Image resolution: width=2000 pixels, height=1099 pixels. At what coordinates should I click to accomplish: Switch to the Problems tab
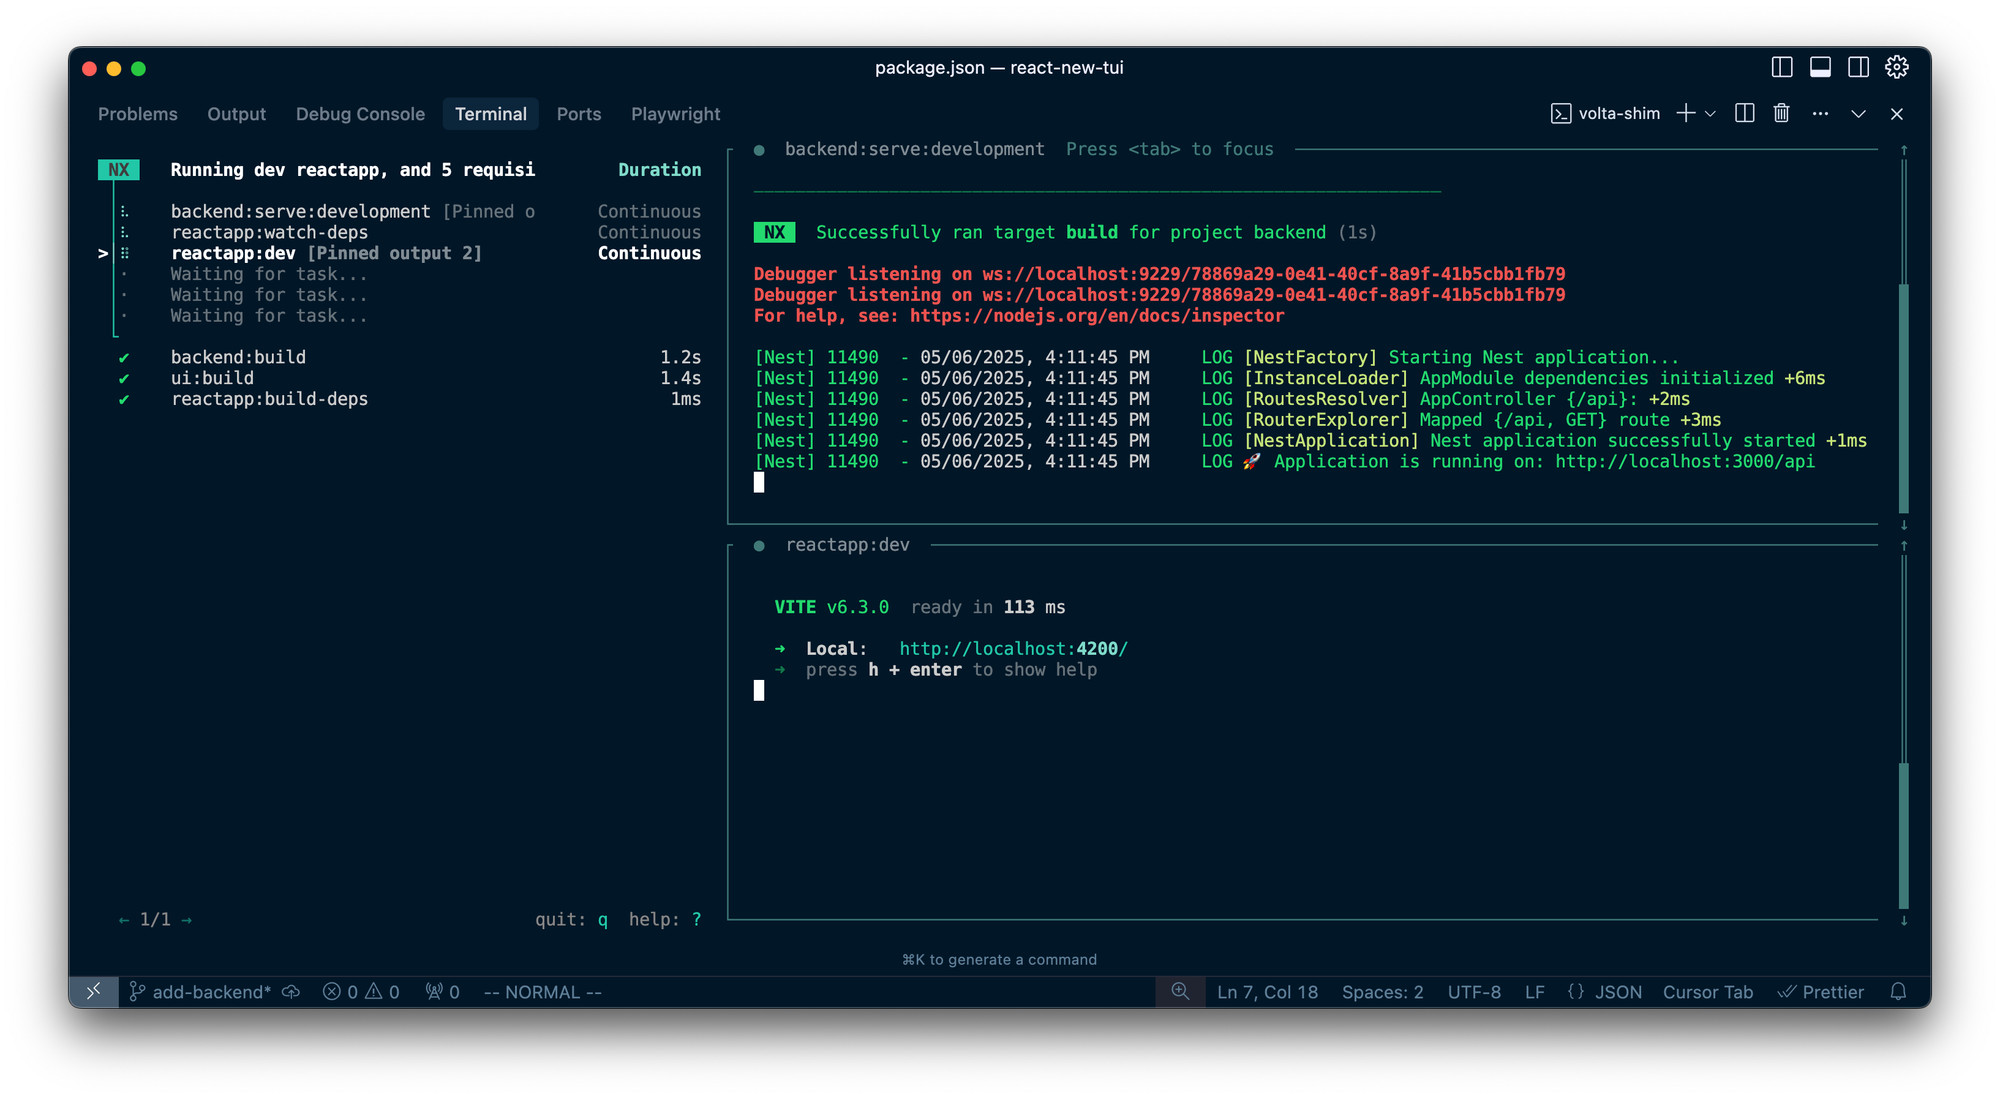pyautogui.click(x=138, y=114)
